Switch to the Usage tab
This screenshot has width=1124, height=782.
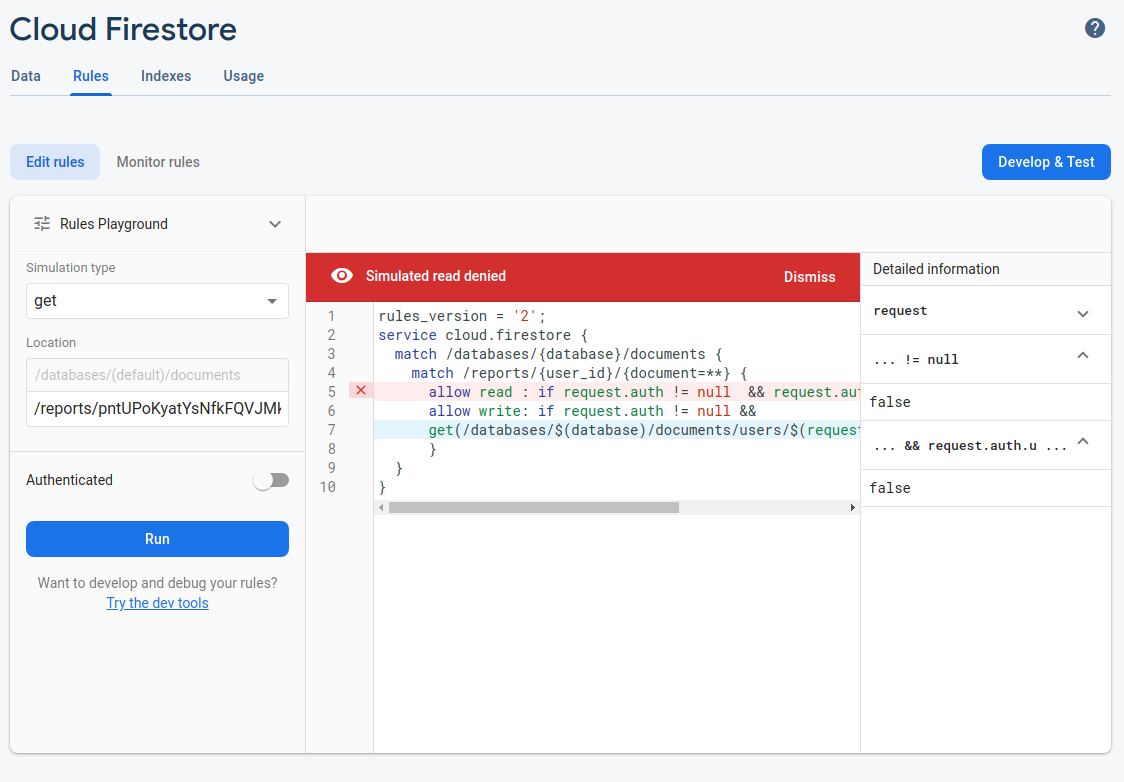[243, 76]
